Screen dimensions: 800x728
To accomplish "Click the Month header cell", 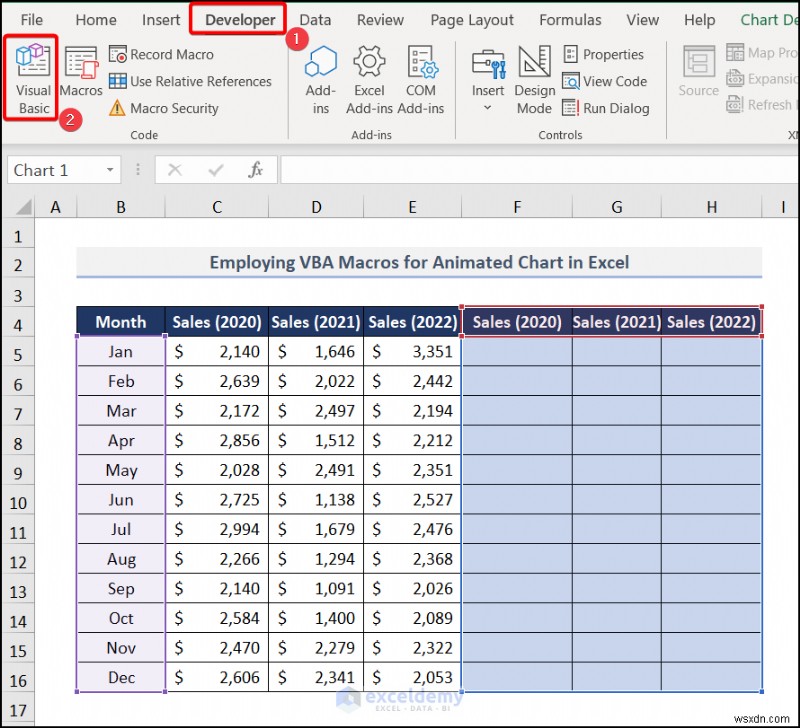I will point(121,322).
